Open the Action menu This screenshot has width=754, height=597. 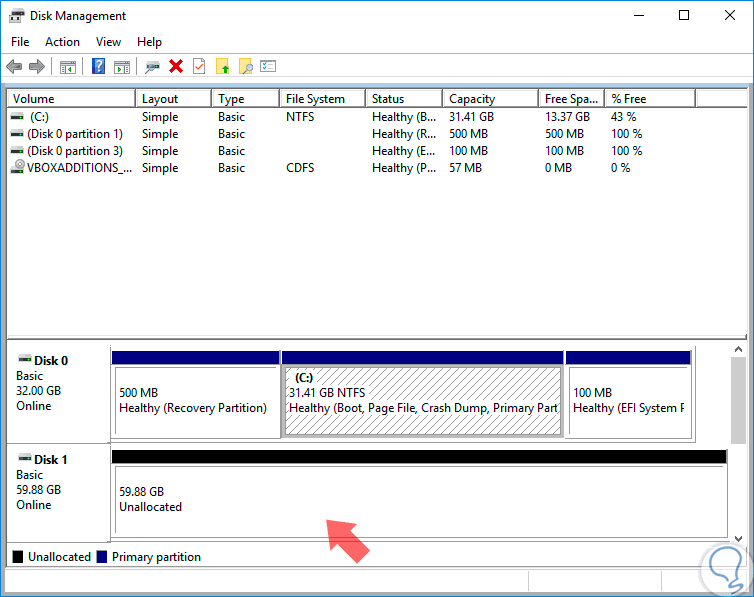[63, 42]
